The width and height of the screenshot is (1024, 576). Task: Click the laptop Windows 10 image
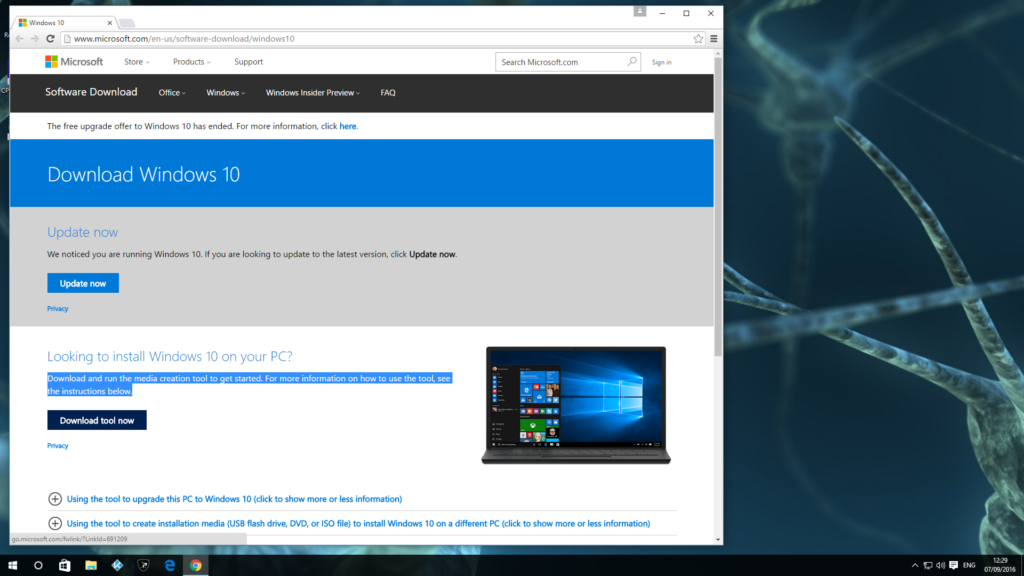(576, 406)
